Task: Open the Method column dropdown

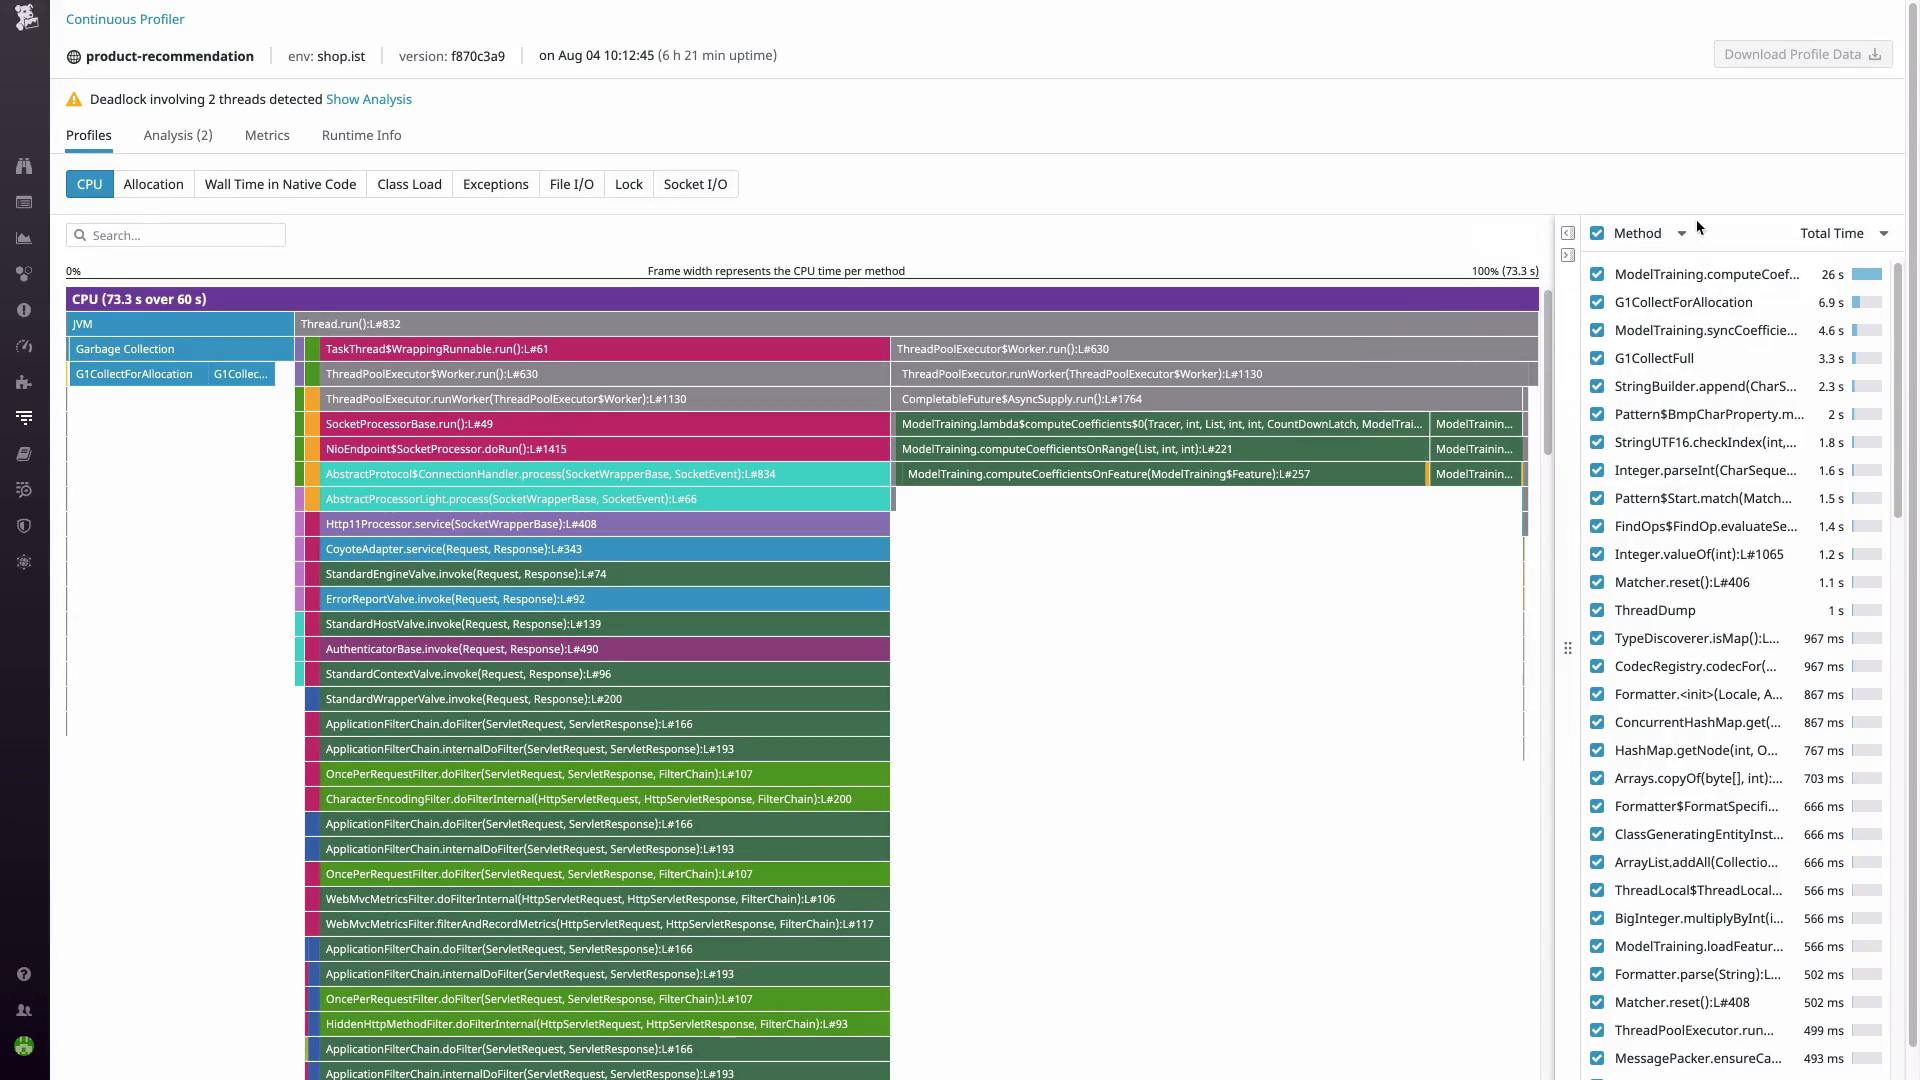Action: point(1684,233)
